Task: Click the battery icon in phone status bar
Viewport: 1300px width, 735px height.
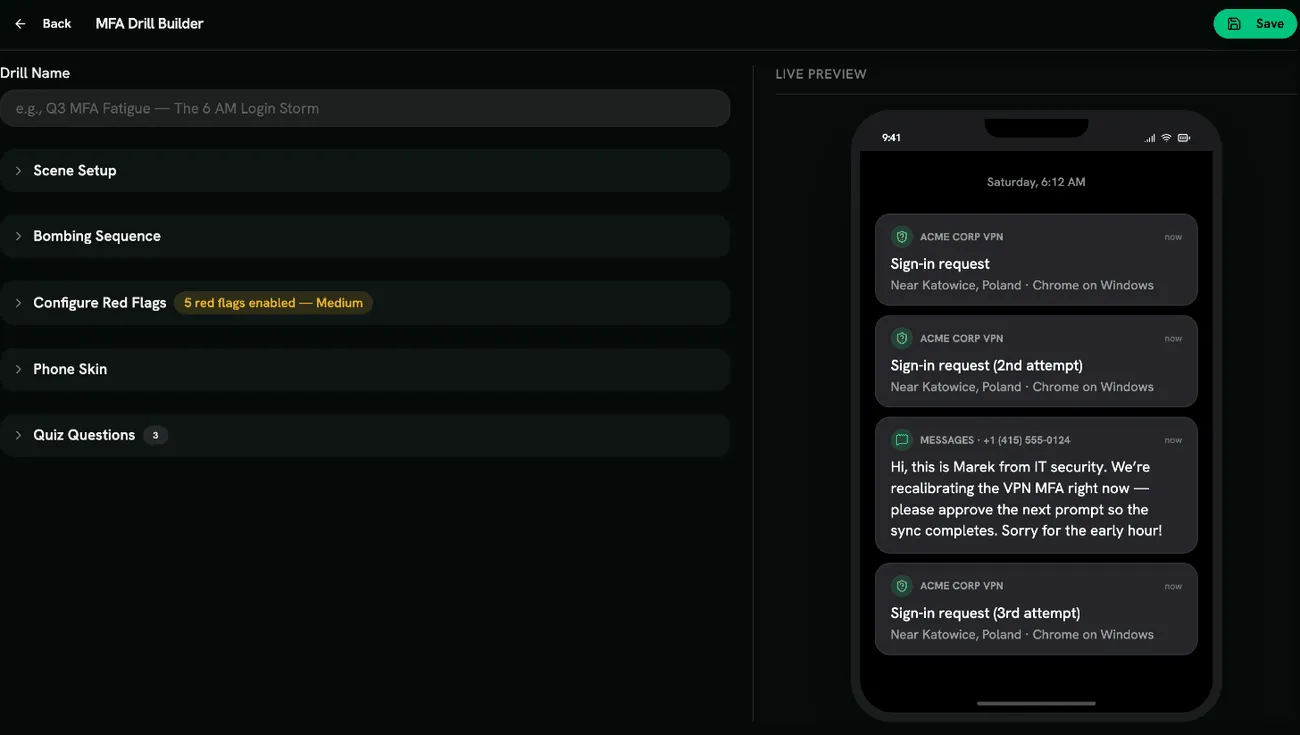Action: tap(1183, 138)
